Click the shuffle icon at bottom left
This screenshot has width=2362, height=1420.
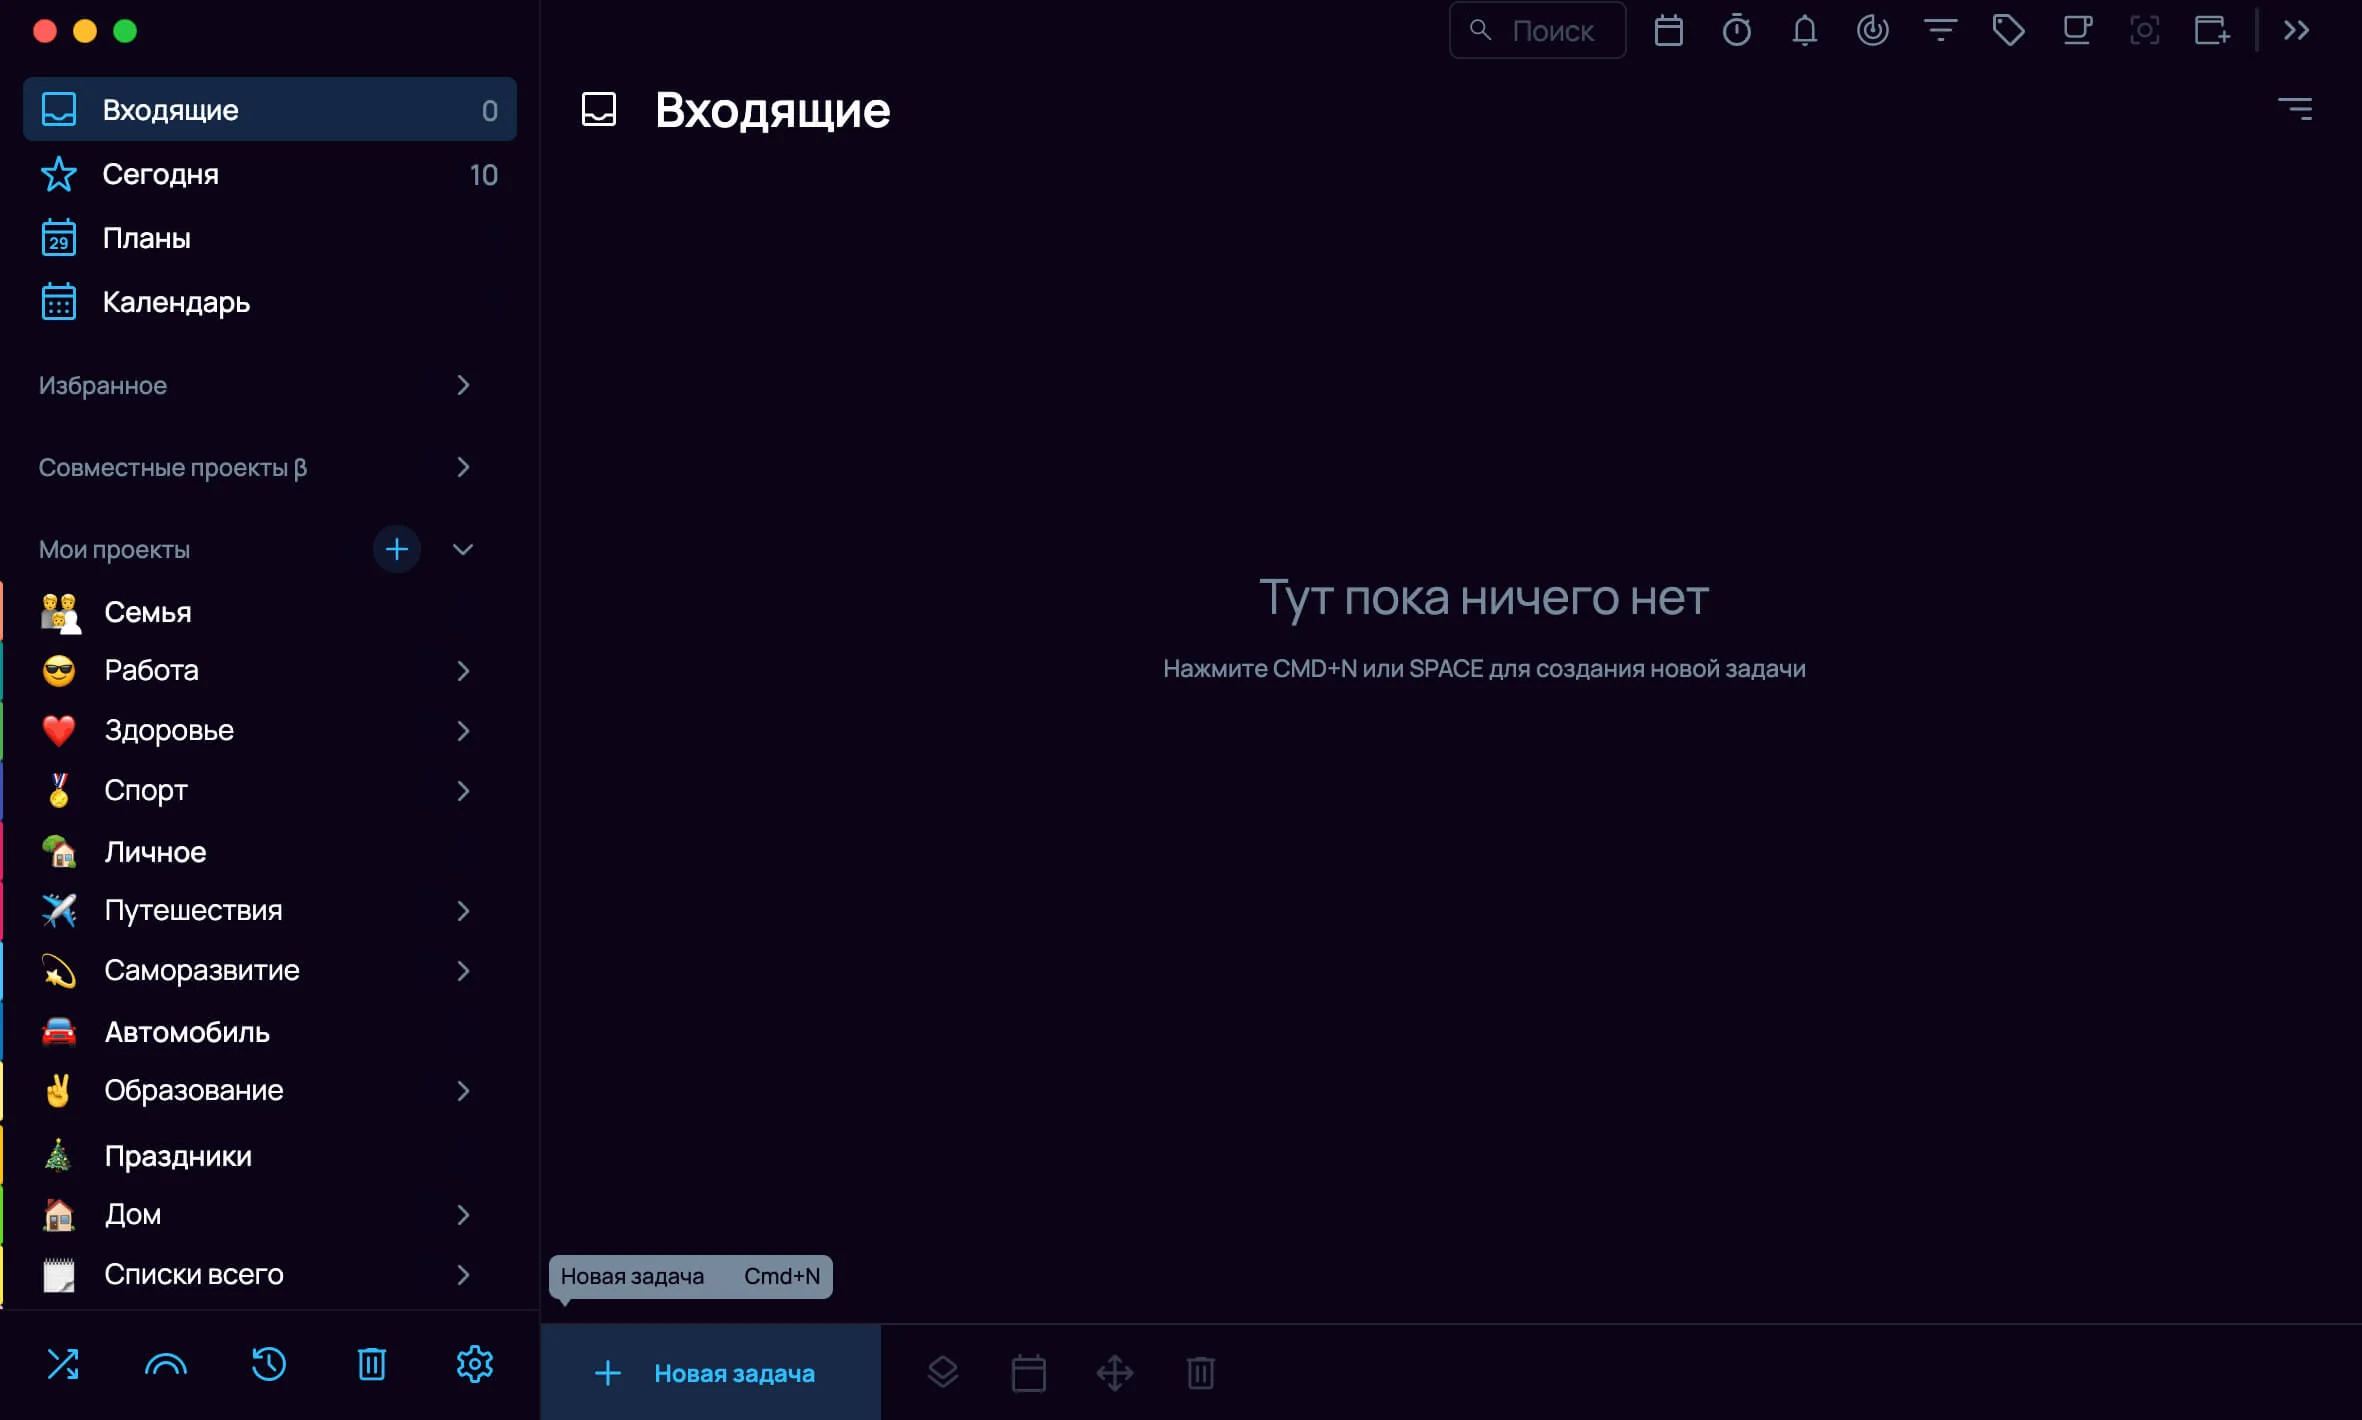pos(63,1364)
